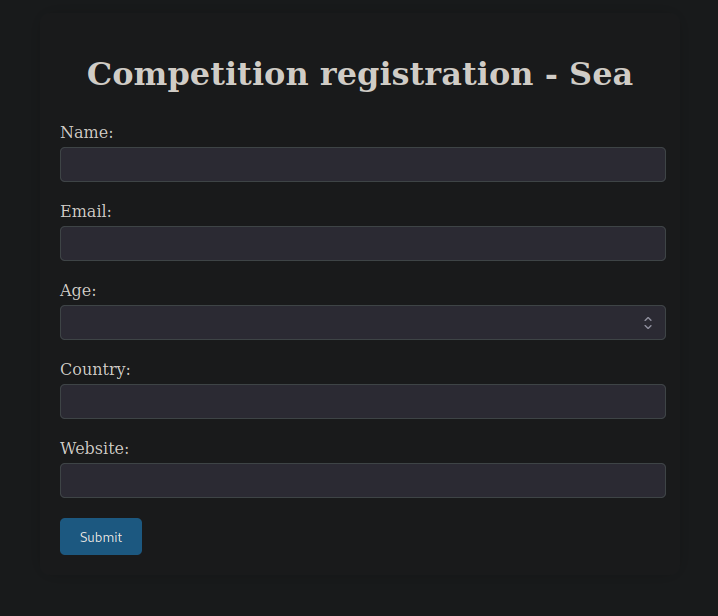Click the word "Sea" in the title

[601, 75]
